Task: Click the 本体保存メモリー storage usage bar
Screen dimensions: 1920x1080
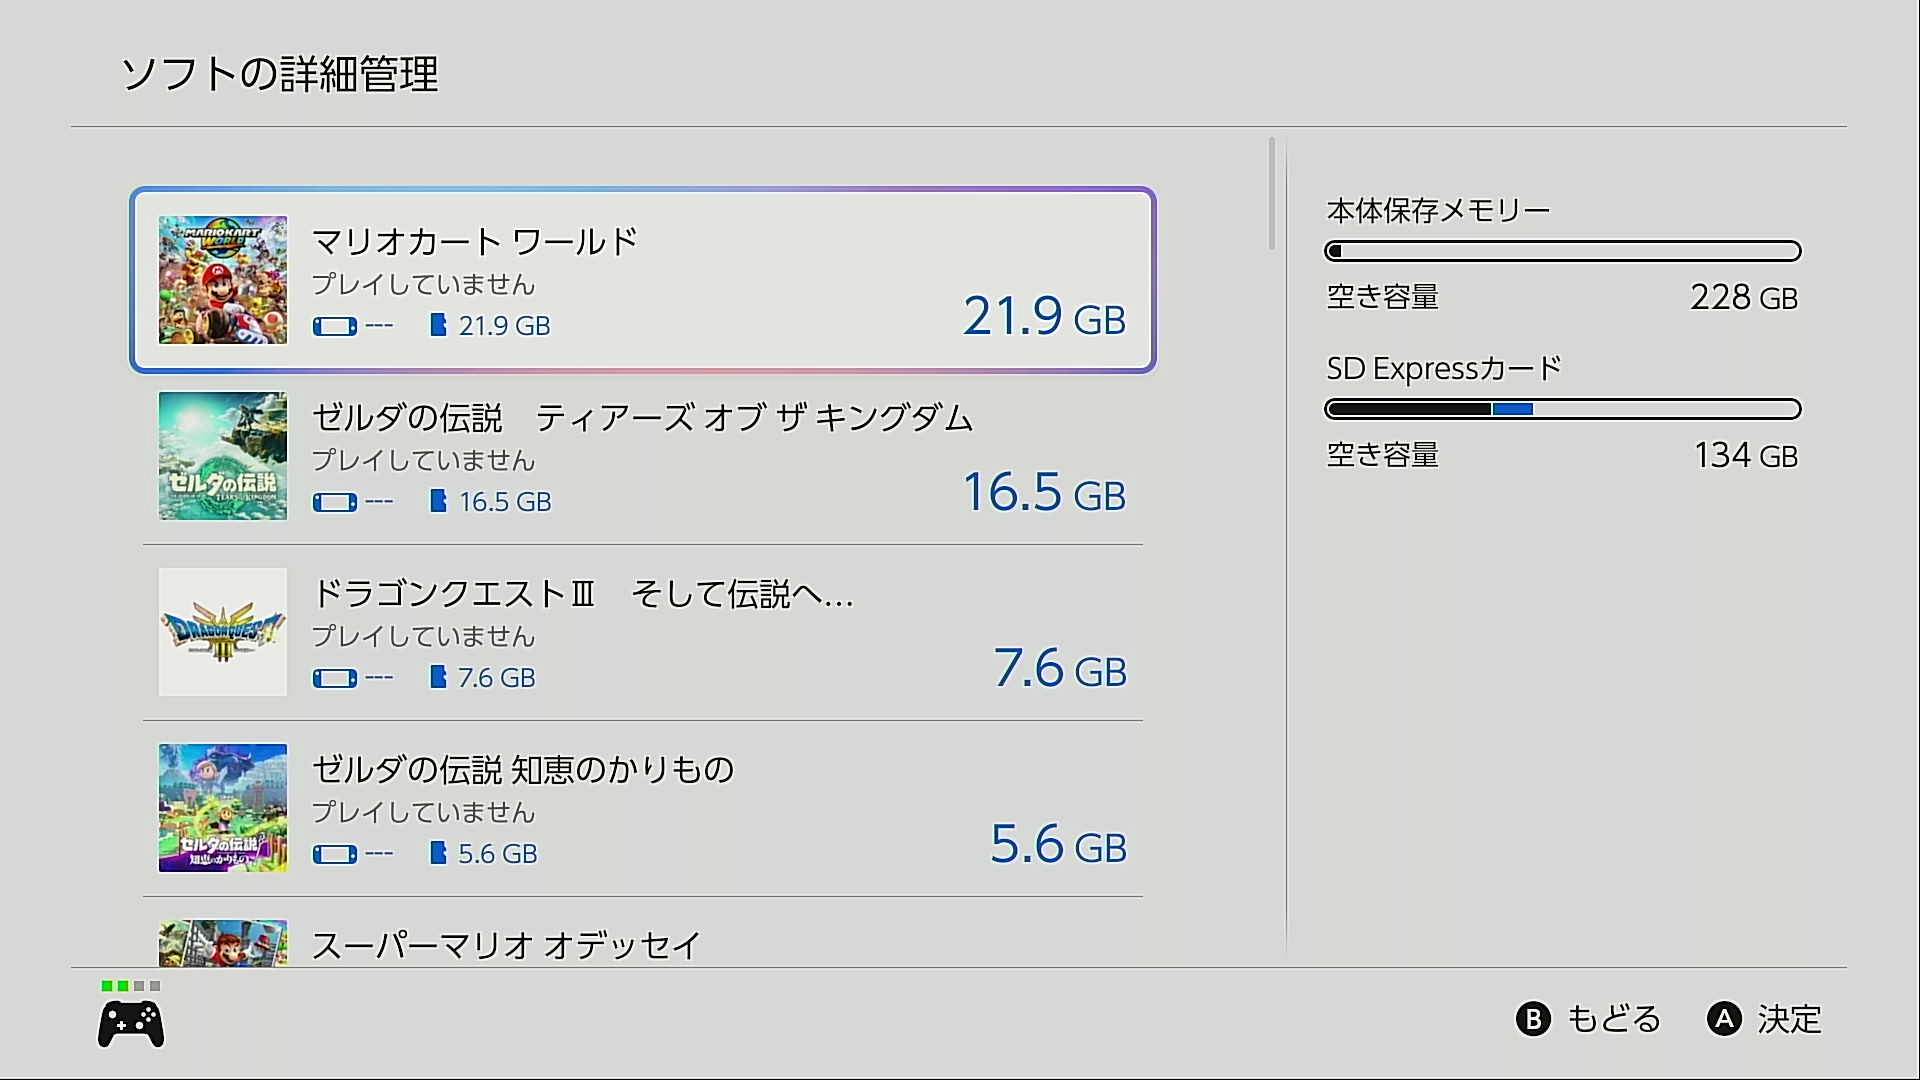Action: (1562, 251)
